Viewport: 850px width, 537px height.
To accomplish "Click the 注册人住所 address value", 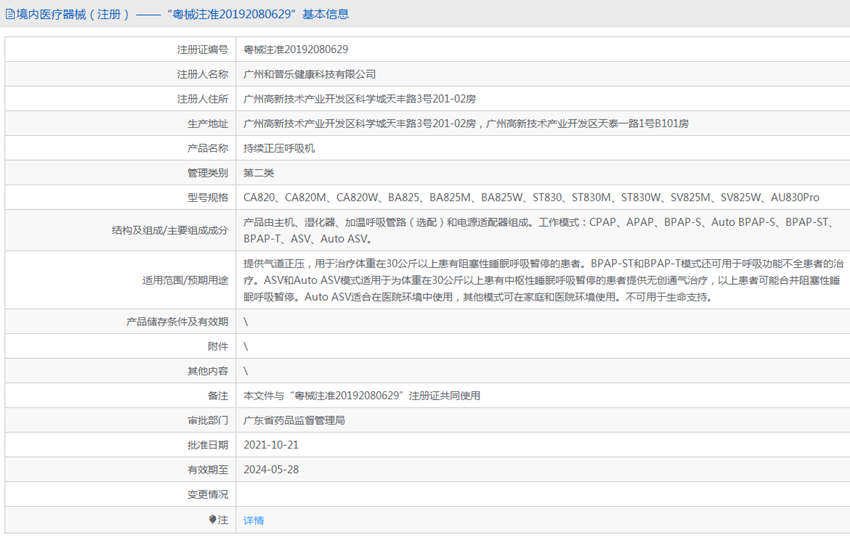I will point(359,99).
